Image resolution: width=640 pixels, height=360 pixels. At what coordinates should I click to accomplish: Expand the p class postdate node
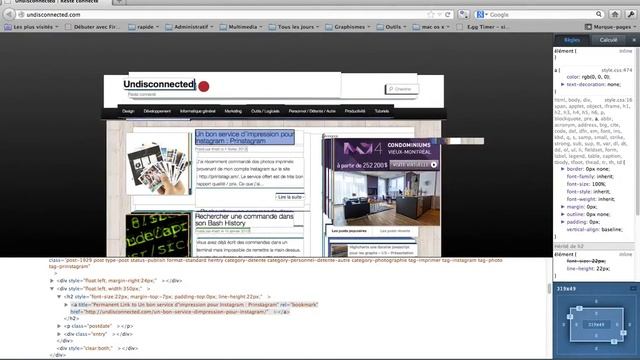59,326
